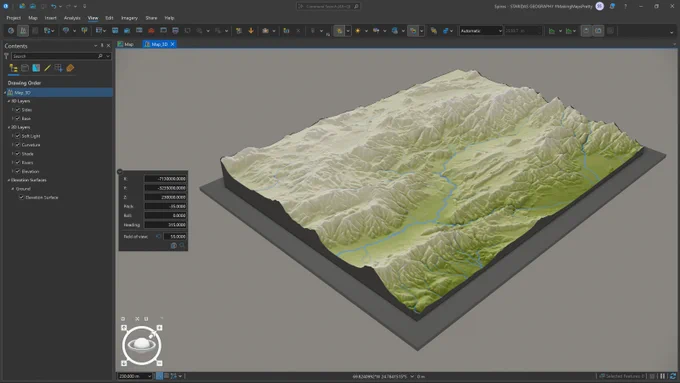This screenshot has width=680, height=383.
Task: Click the Field of view value field
Action: coord(175,236)
